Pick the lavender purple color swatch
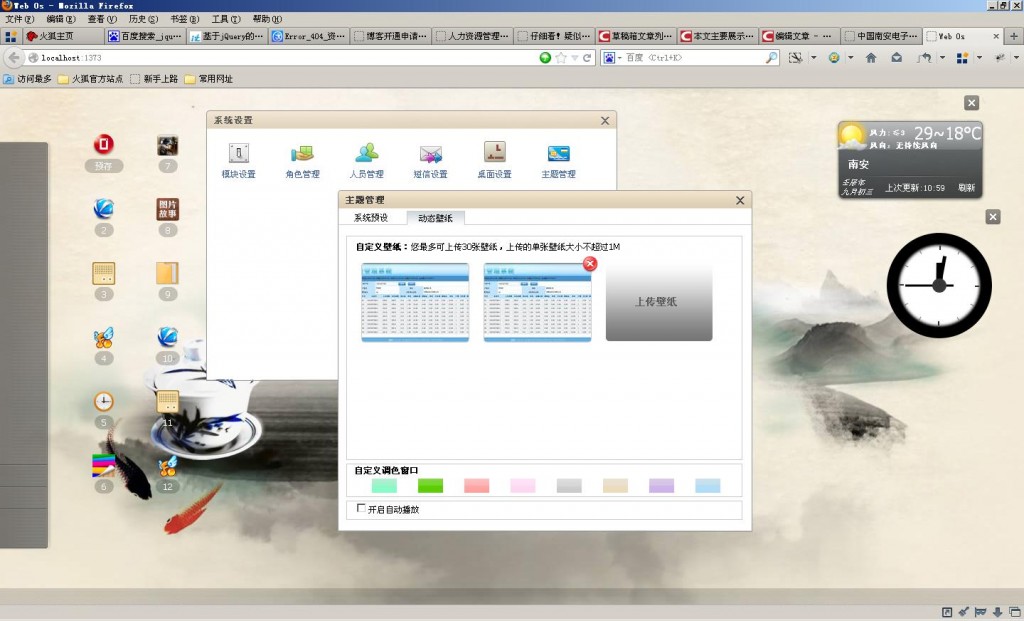The image size is (1024, 621). coord(662,485)
